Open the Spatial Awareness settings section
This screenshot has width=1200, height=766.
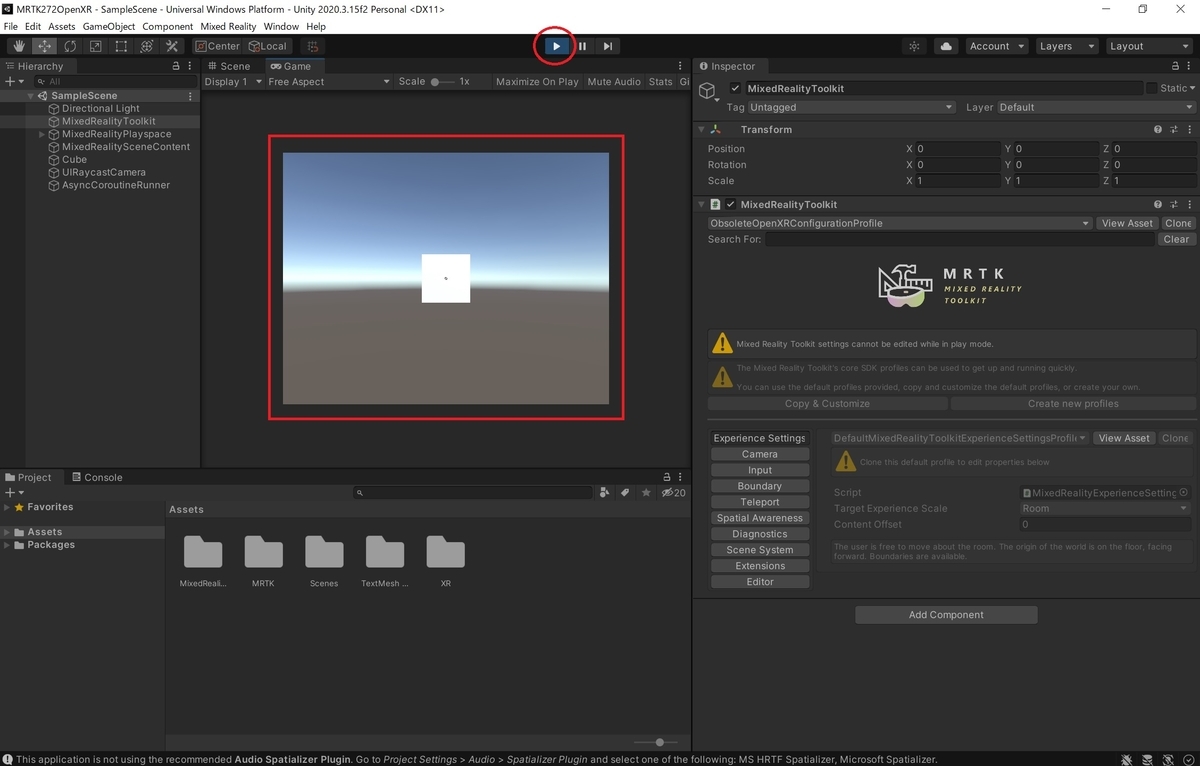[x=760, y=518]
